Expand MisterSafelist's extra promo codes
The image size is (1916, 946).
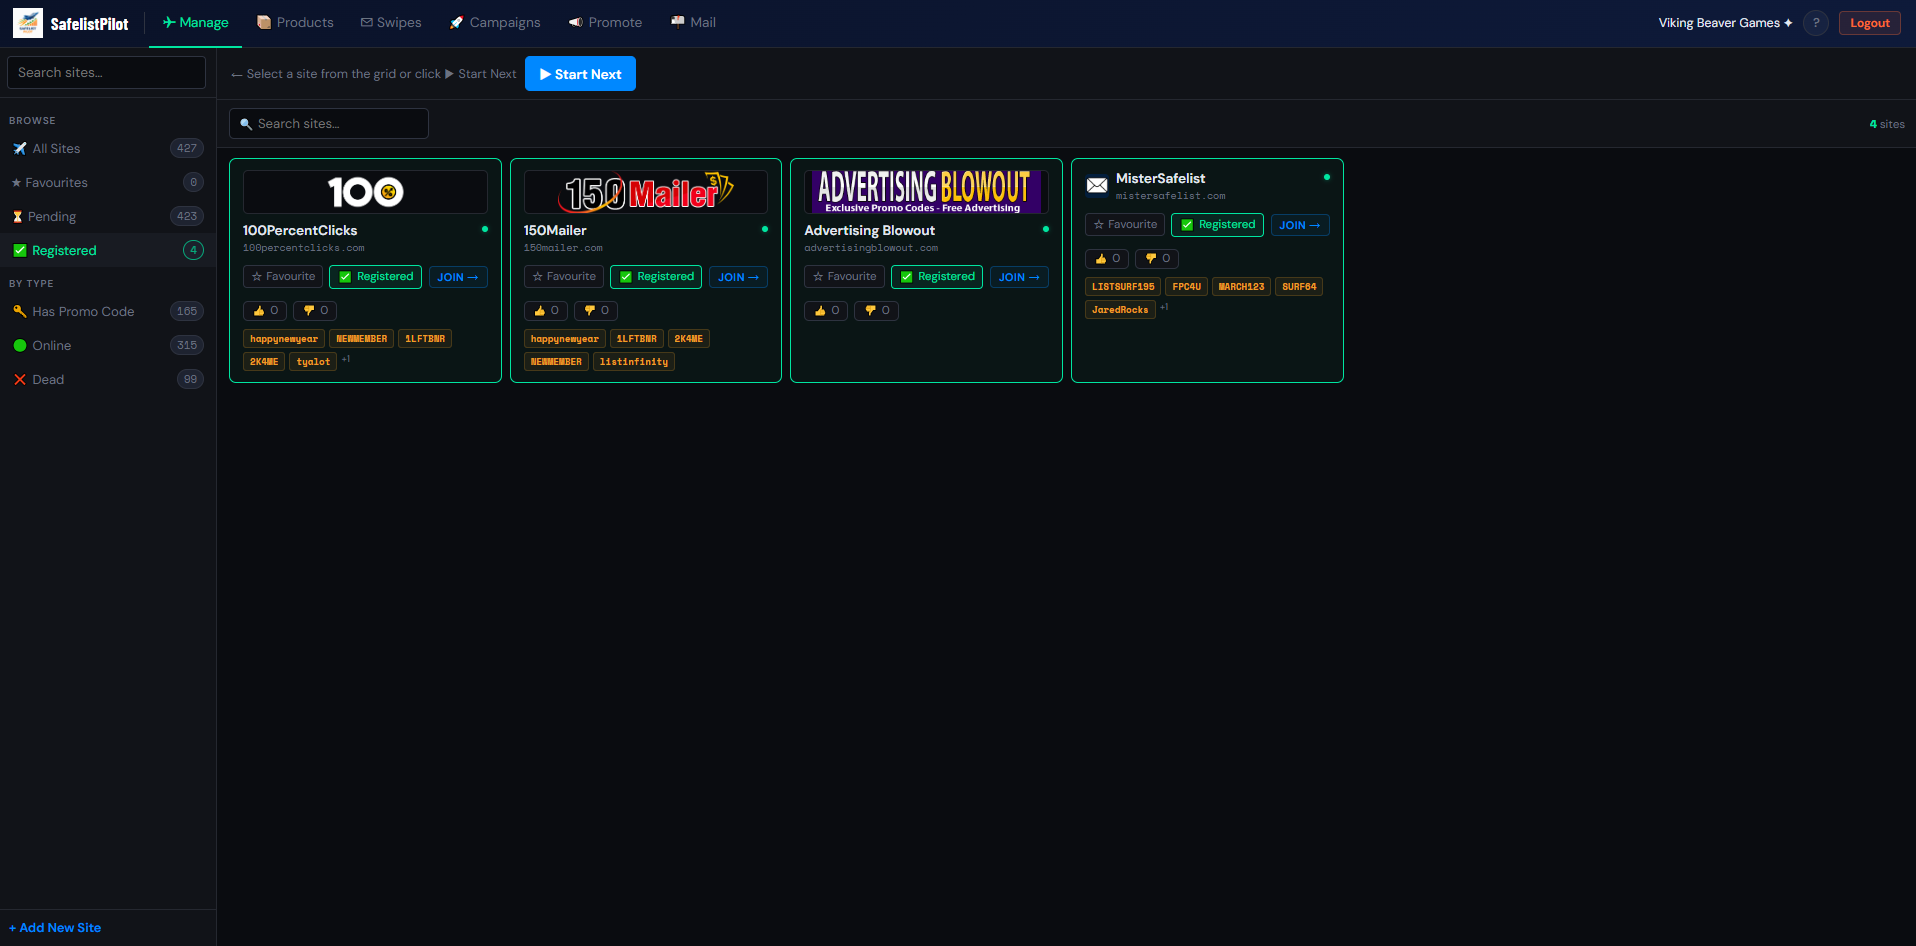1164,308
